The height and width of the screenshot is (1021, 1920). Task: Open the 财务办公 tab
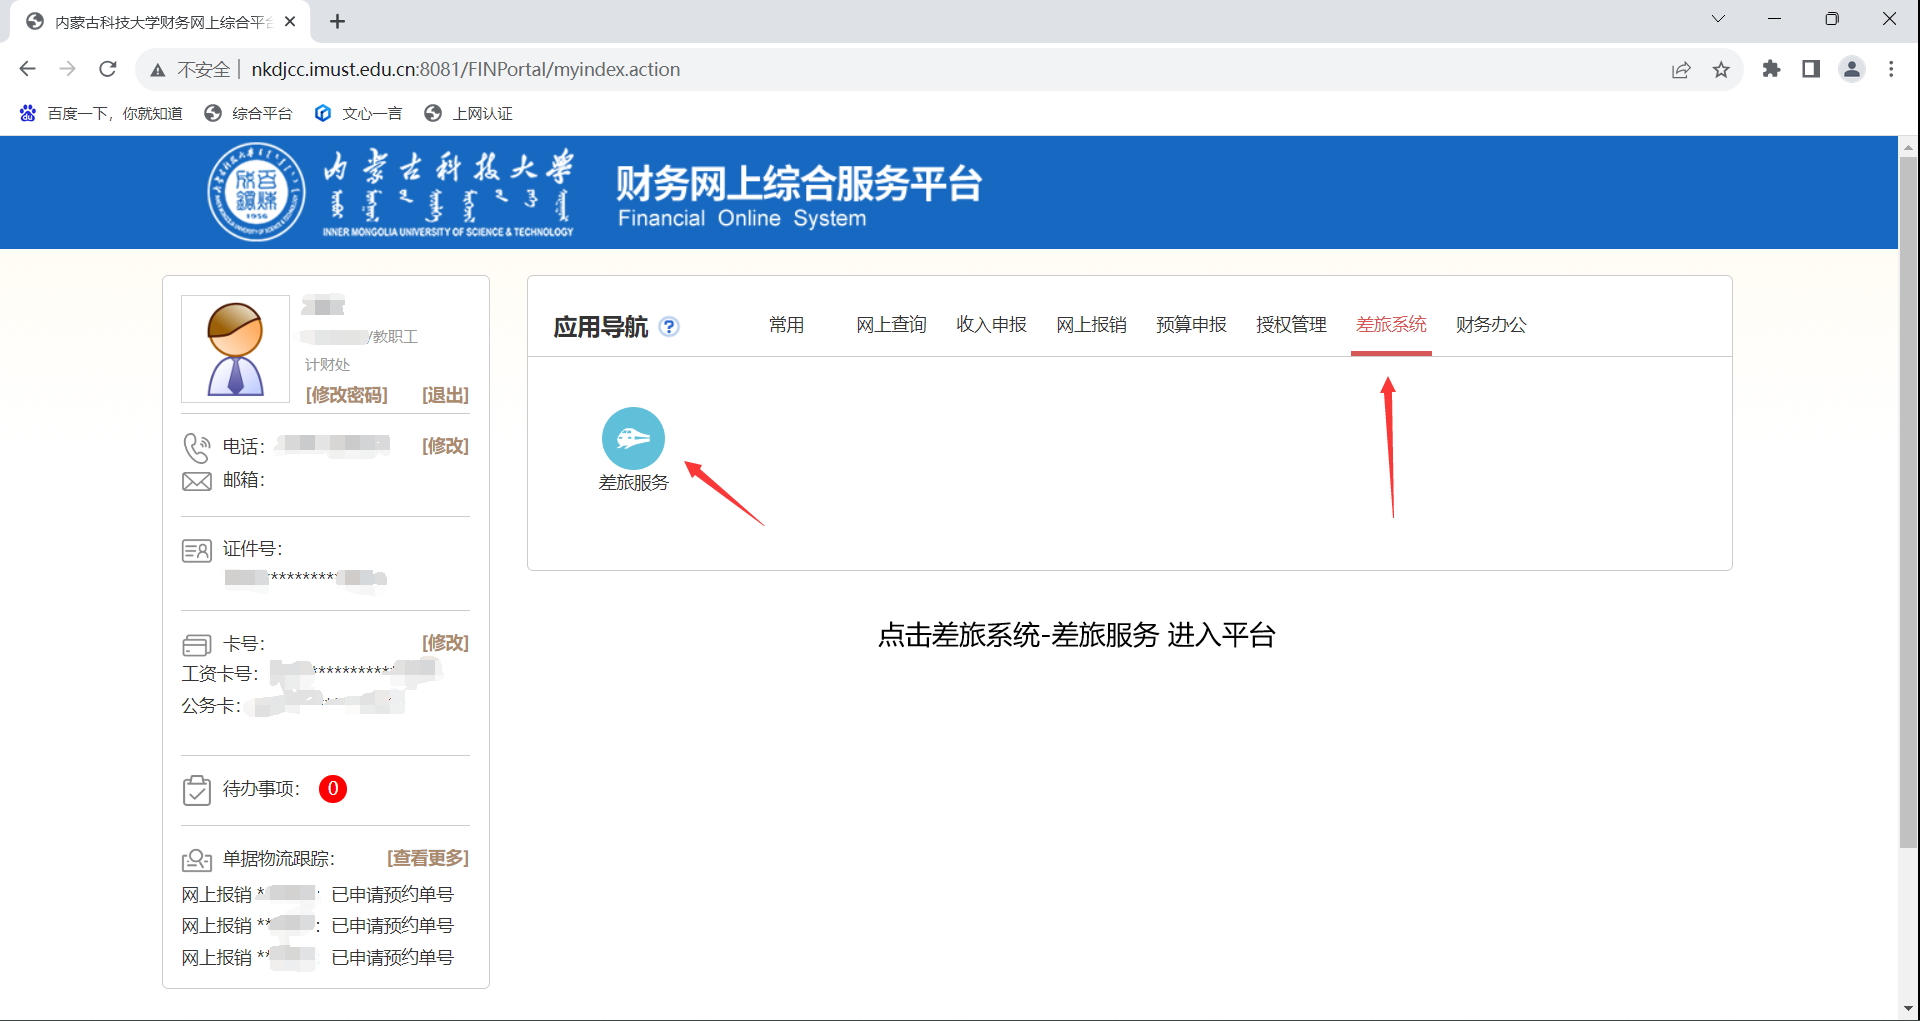(x=1491, y=325)
